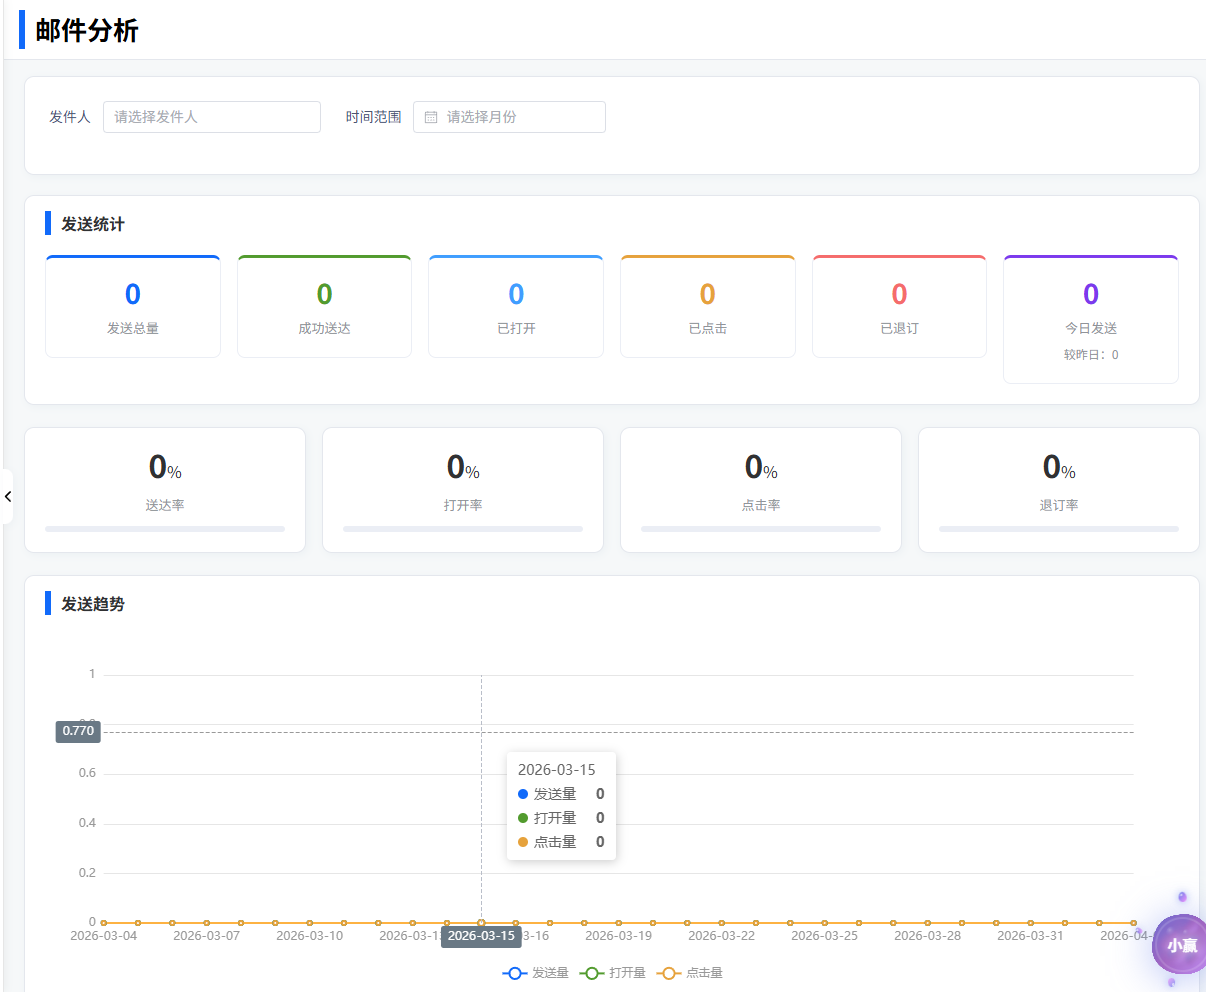The height and width of the screenshot is (992, 1206).
Task: Click the 退订率 rate card
Action: coord(1059,489)
